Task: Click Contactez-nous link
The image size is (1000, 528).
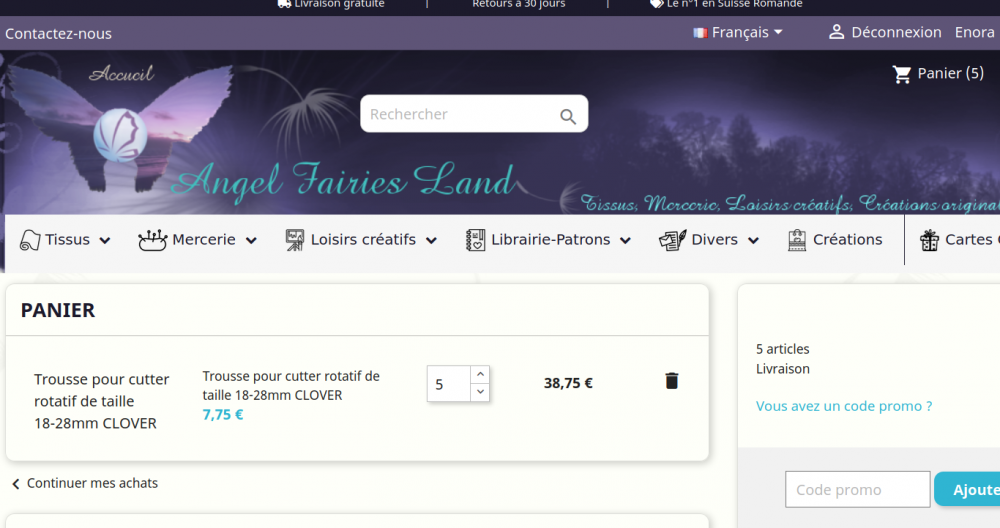Action: (x=58, y=34)
